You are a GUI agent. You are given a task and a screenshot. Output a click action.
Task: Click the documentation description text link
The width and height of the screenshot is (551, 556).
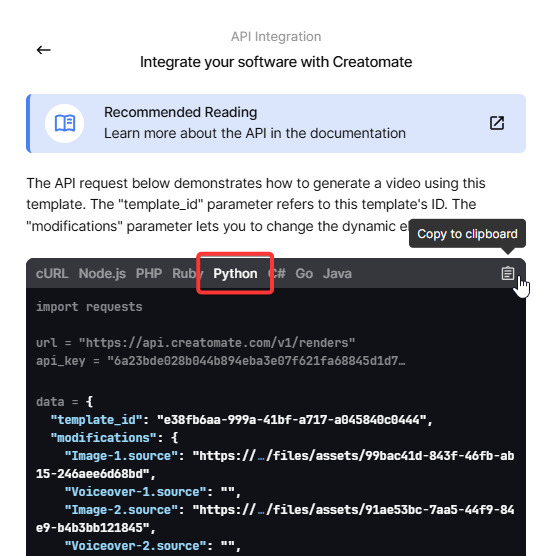(255, 133)
